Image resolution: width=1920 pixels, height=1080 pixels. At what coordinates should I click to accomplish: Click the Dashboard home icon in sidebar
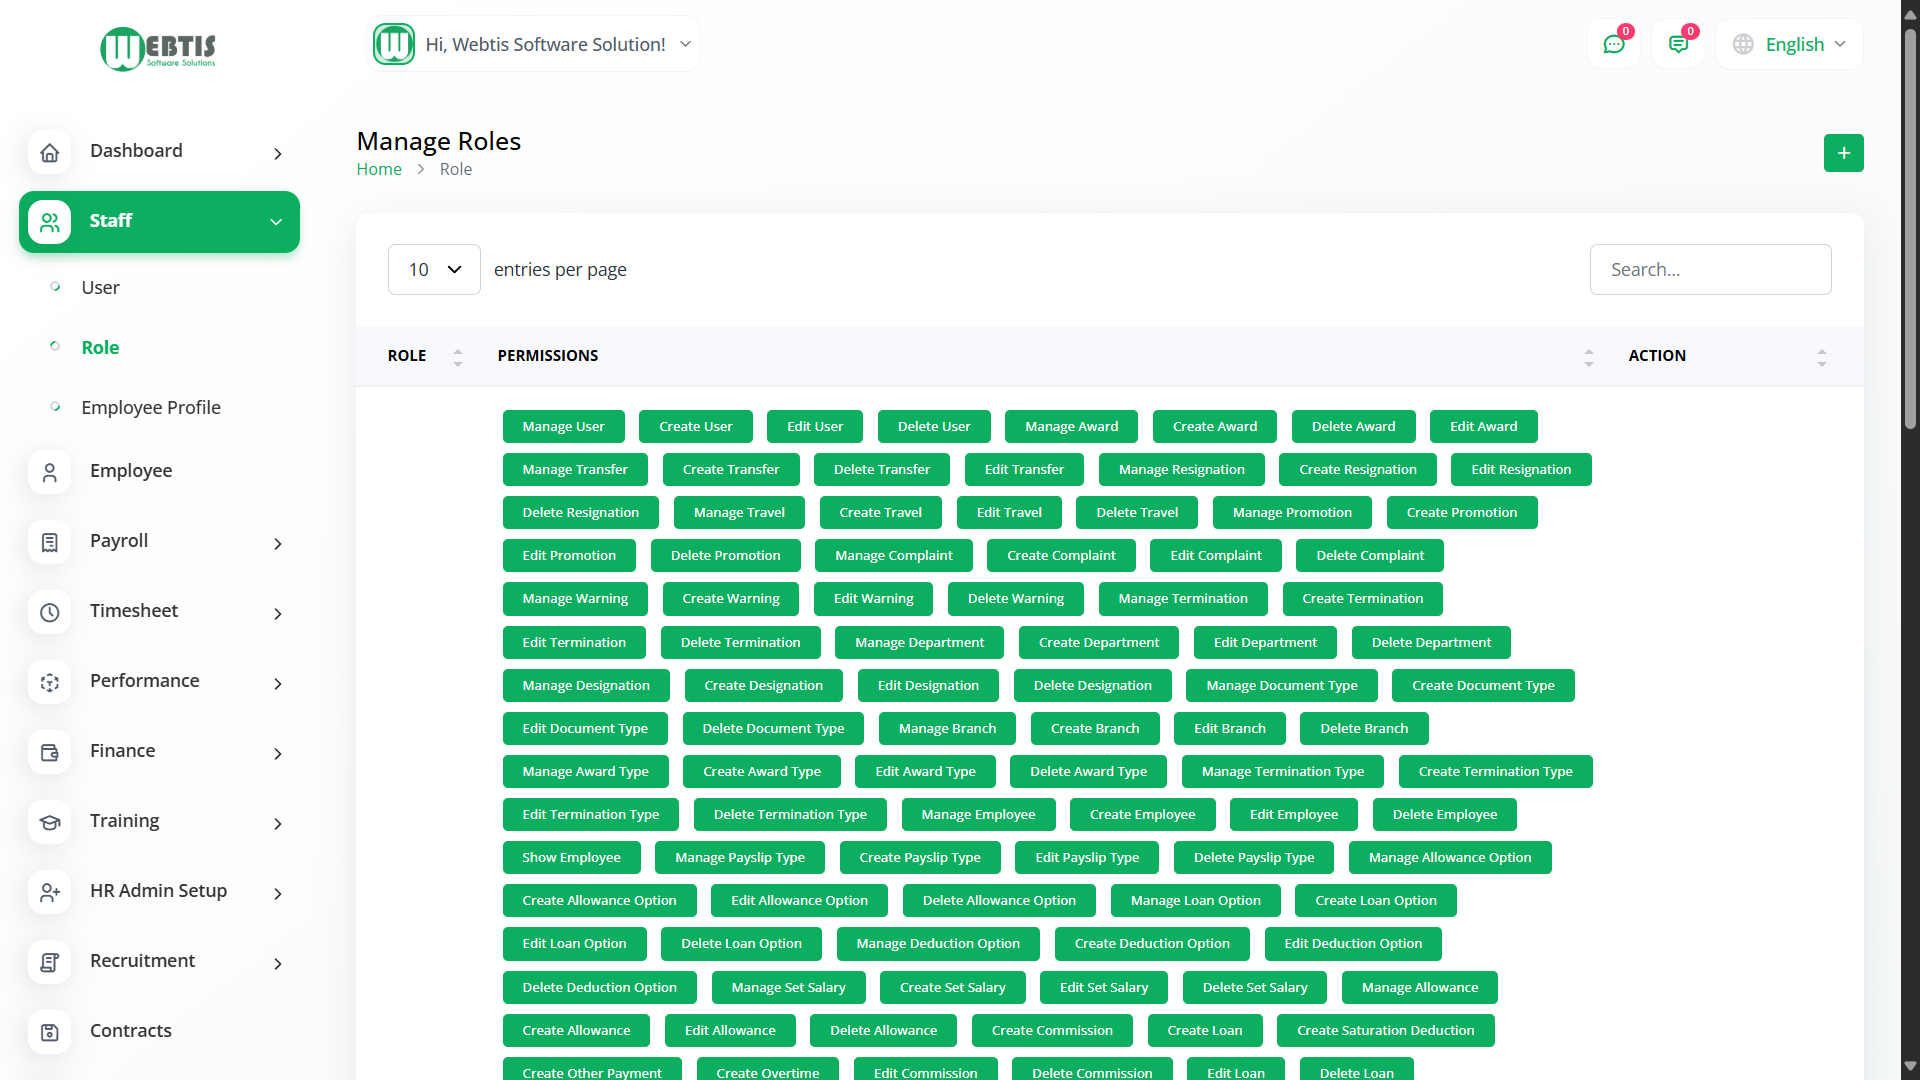pos(49,152)
